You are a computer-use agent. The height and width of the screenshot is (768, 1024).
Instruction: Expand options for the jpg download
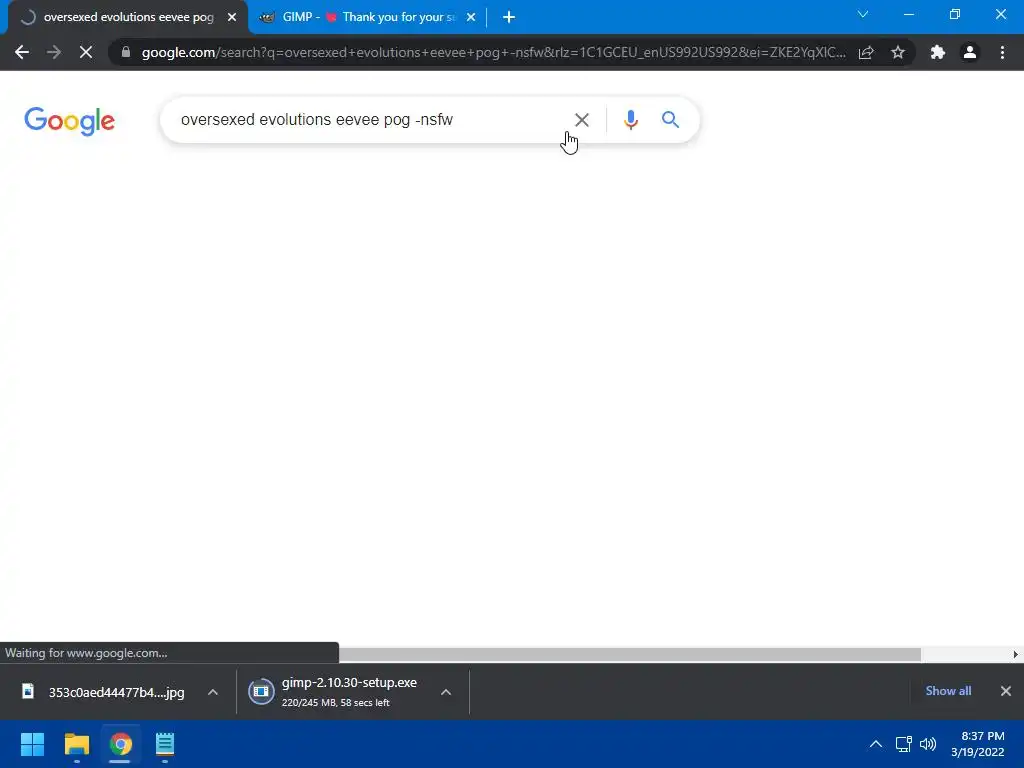[x=213, y=692]
